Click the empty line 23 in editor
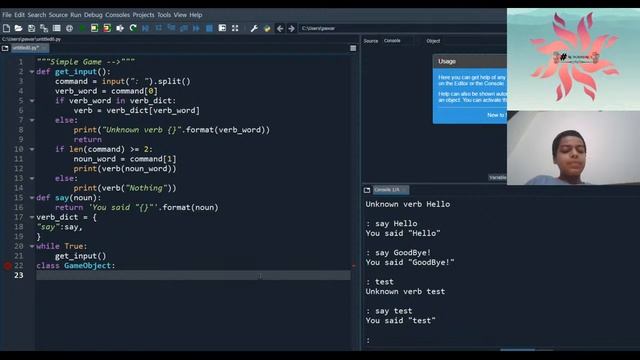 (193, 276)
